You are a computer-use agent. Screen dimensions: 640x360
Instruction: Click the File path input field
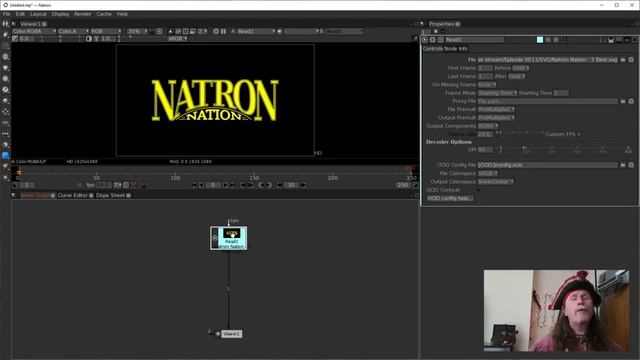tap(548, 60)
